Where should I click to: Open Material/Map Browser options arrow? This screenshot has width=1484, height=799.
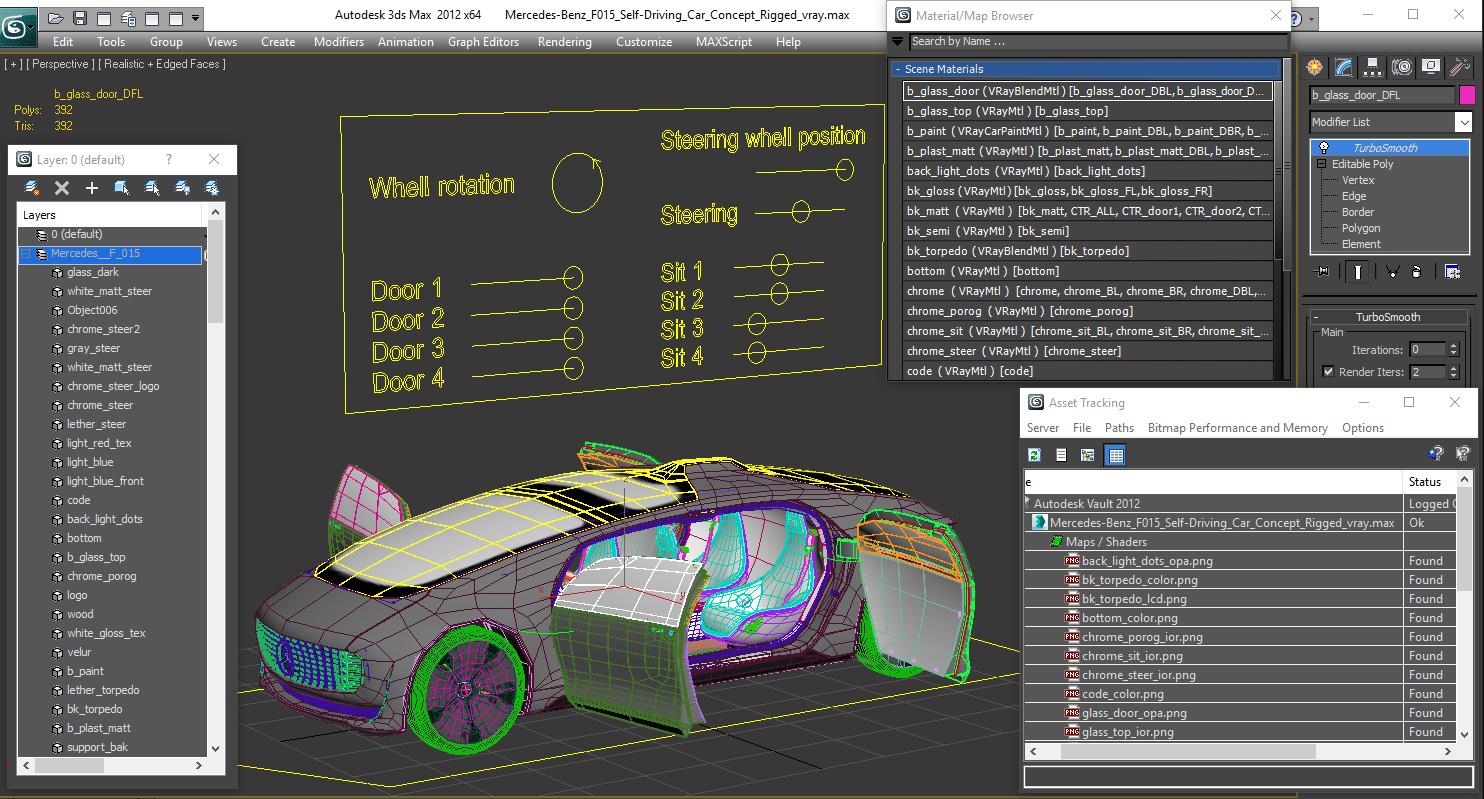click(x=897, y=42)
